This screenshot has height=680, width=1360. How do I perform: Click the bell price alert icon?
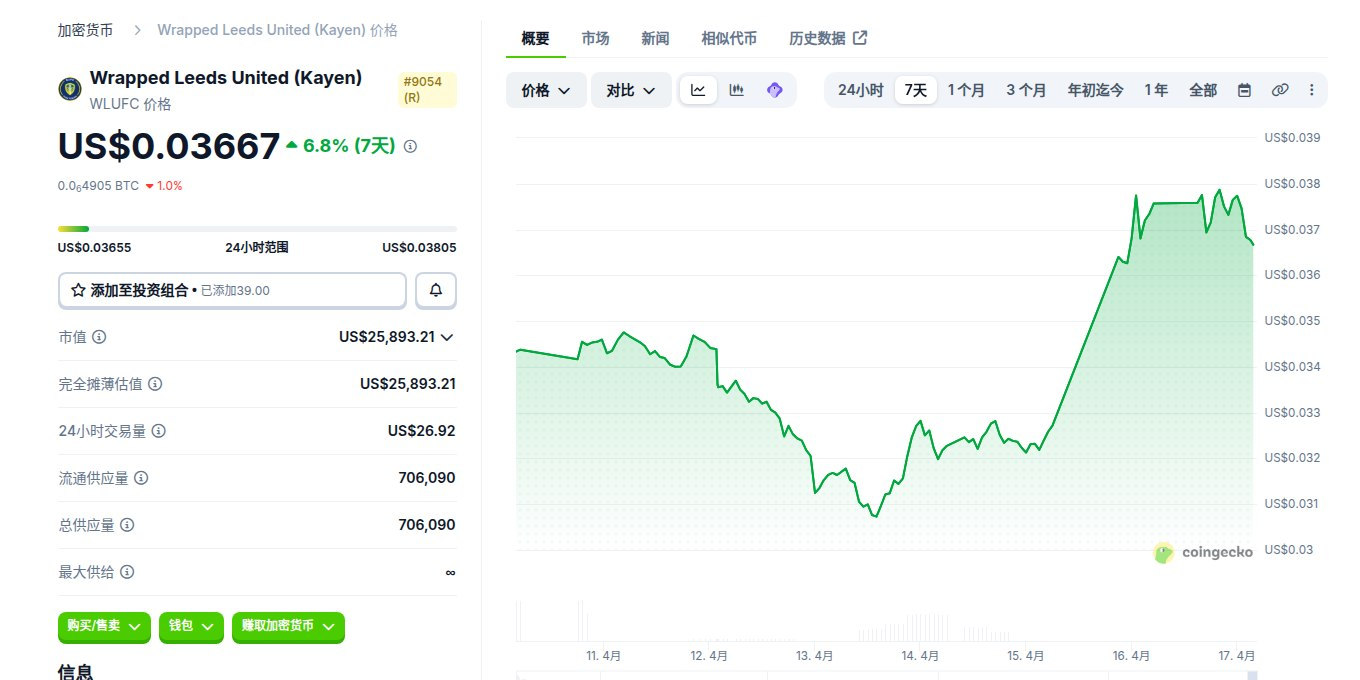coord(436,290)
